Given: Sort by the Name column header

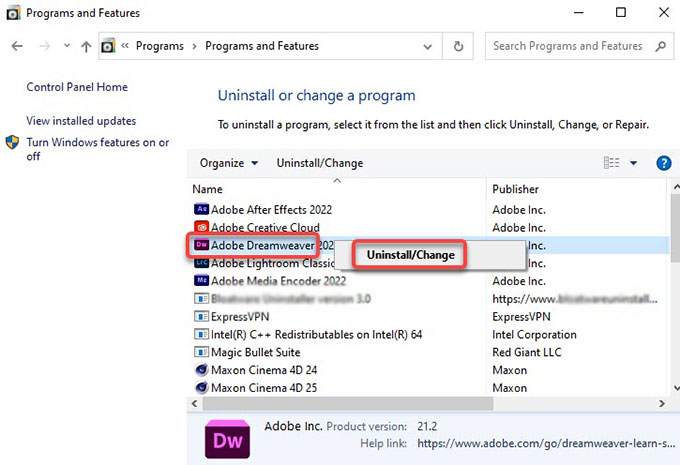Looking at the screenshot, I should tap(207, 189).
